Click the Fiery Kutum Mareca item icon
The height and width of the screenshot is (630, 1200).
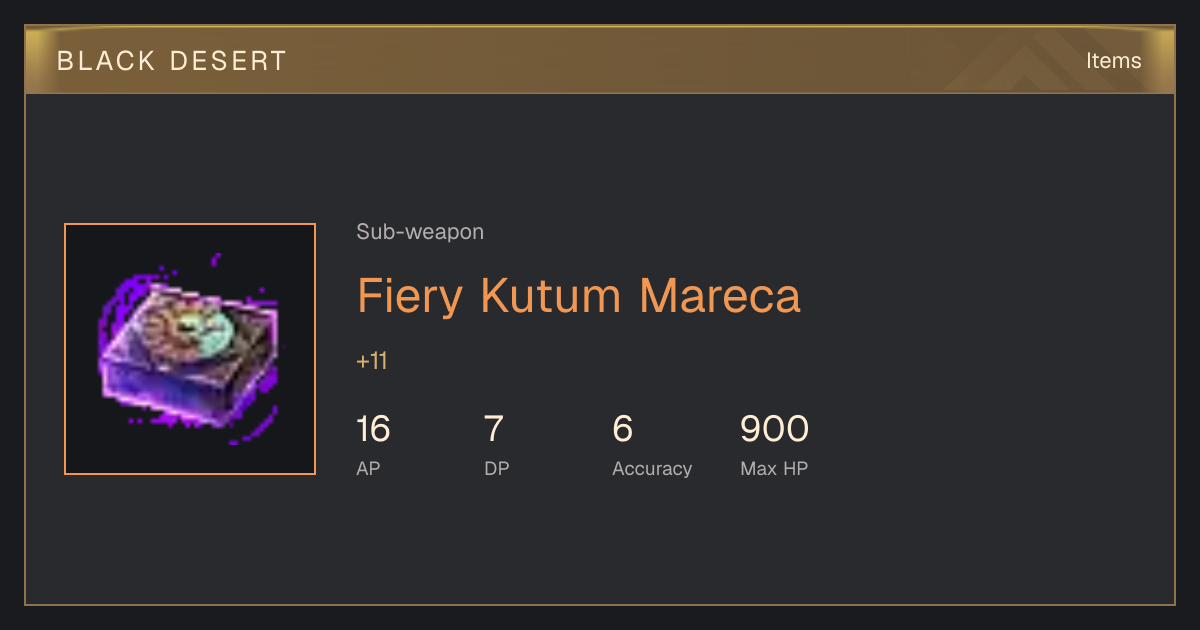pyautogui.click(x=190, y=349)
